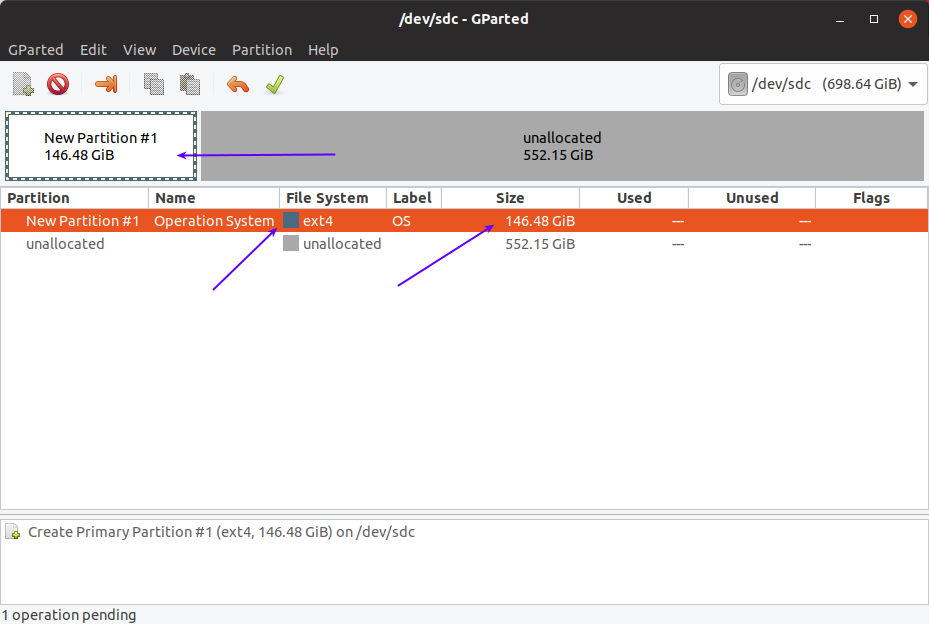Open the GParted menu
Image resolution: width=929 pixels, height=624 pixels.
point(36,49)
